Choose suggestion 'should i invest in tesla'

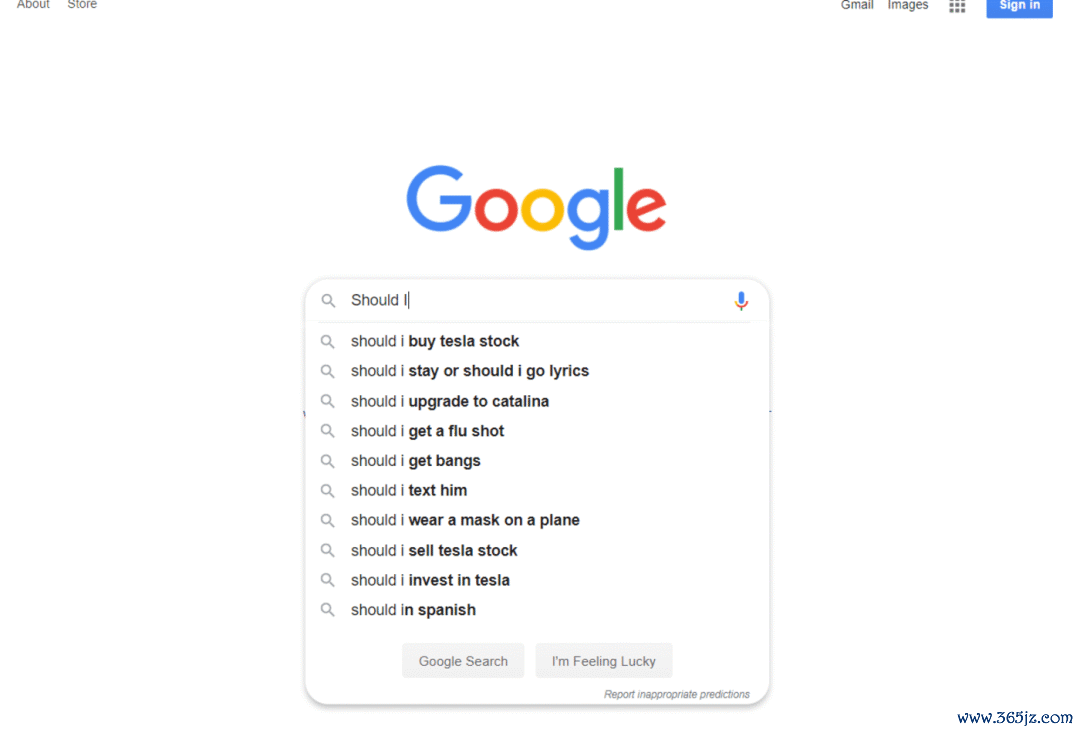[537, 580]
